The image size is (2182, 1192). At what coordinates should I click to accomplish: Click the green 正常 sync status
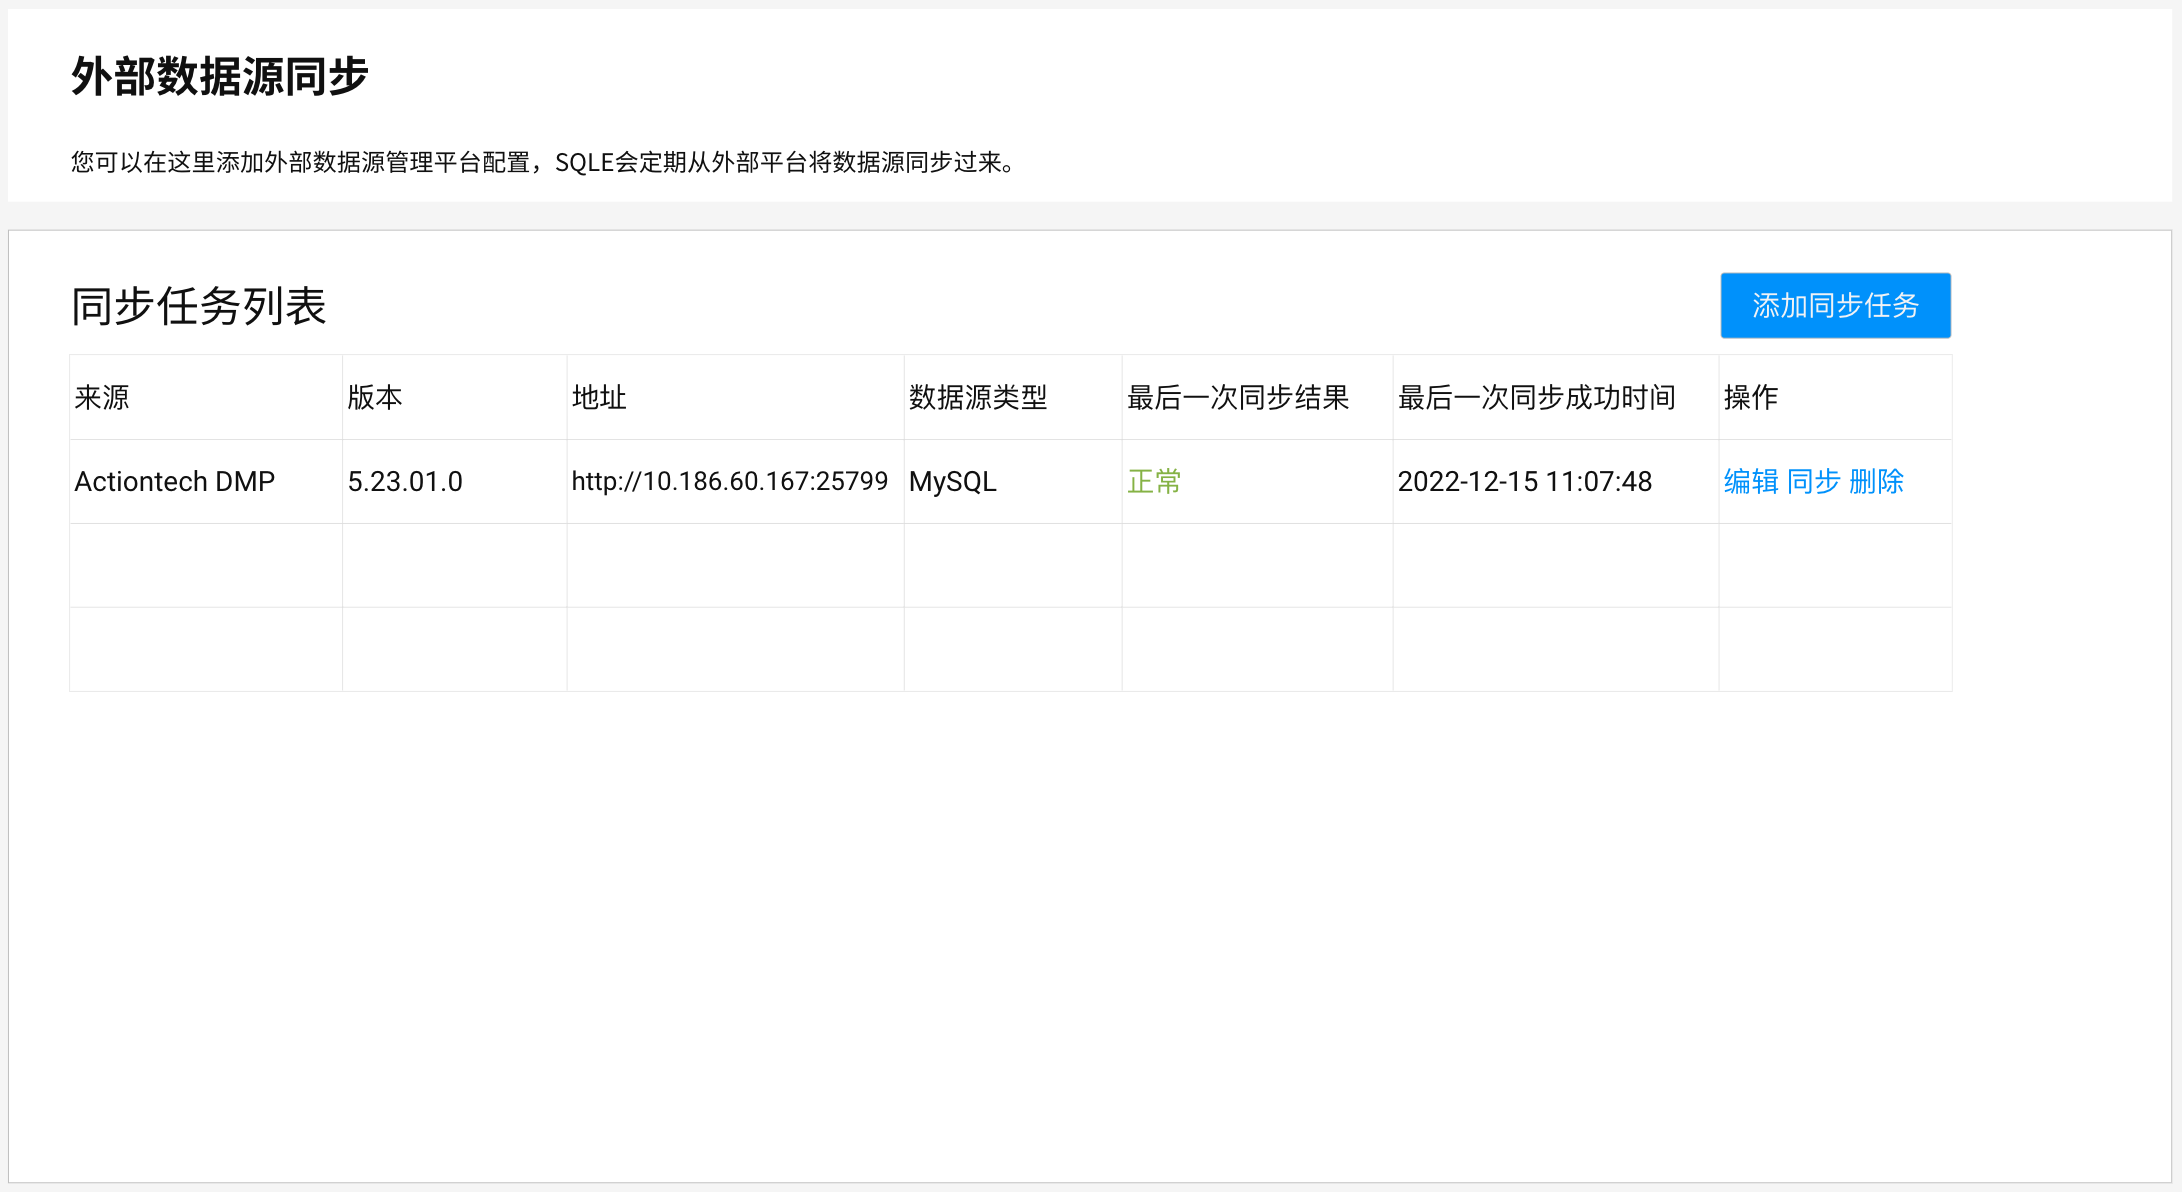pyautogui.click(x=1154, y=481)
